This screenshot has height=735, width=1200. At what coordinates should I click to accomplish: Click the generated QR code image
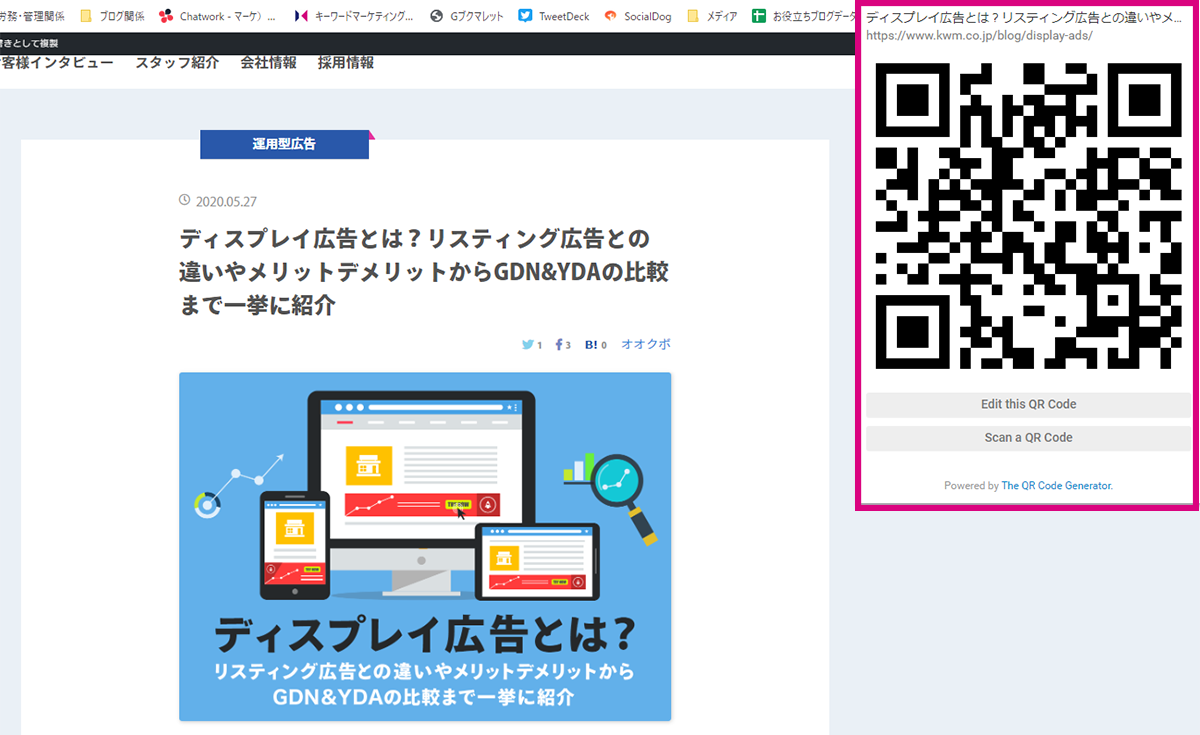click(1029, 214)
